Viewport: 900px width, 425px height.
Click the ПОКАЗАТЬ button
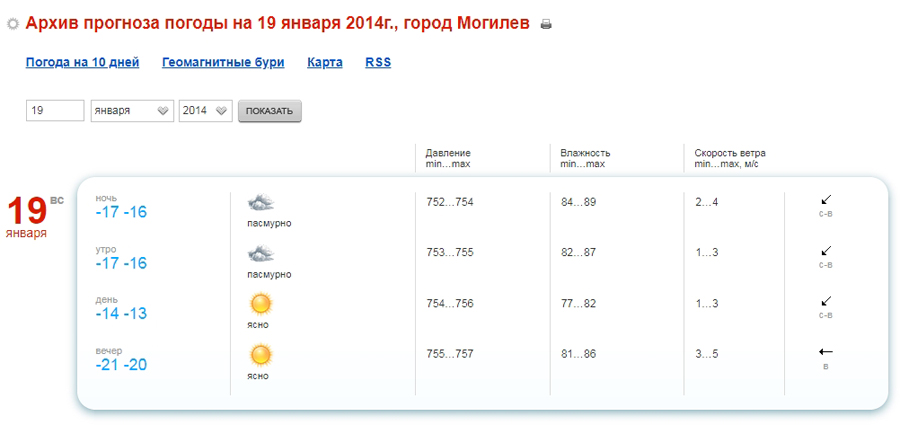pos(270,111)
